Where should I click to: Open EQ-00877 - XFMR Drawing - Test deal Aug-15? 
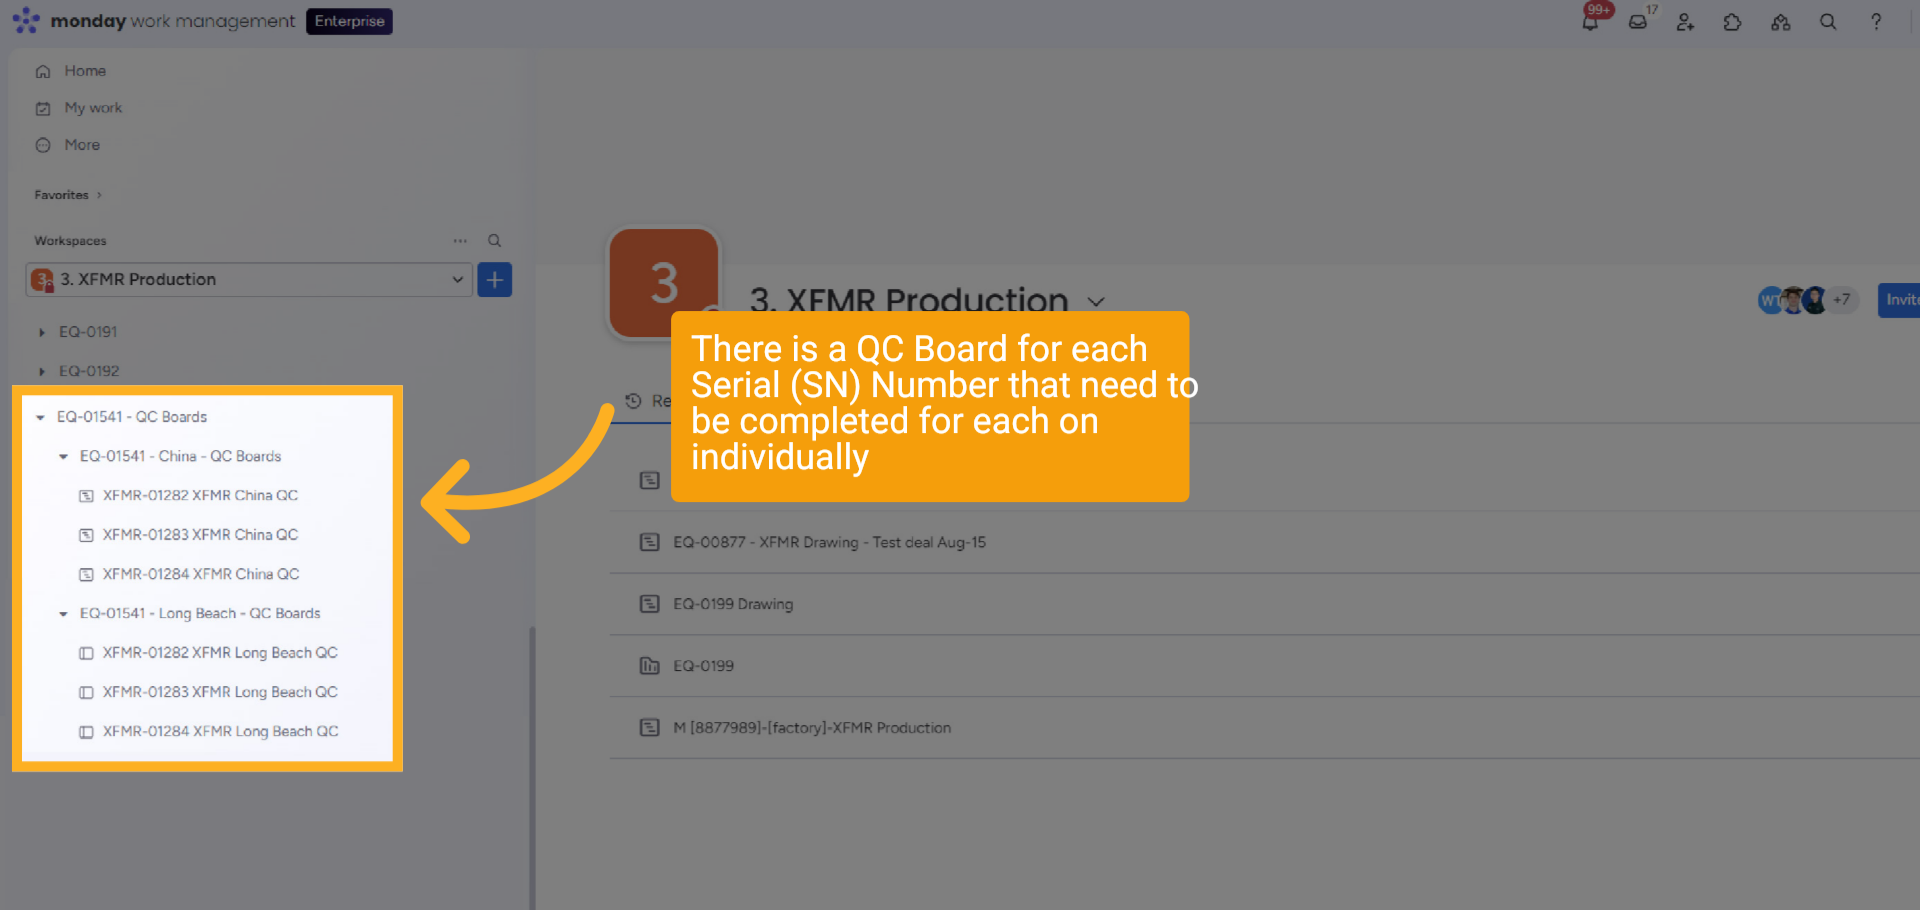click(829, 543)
